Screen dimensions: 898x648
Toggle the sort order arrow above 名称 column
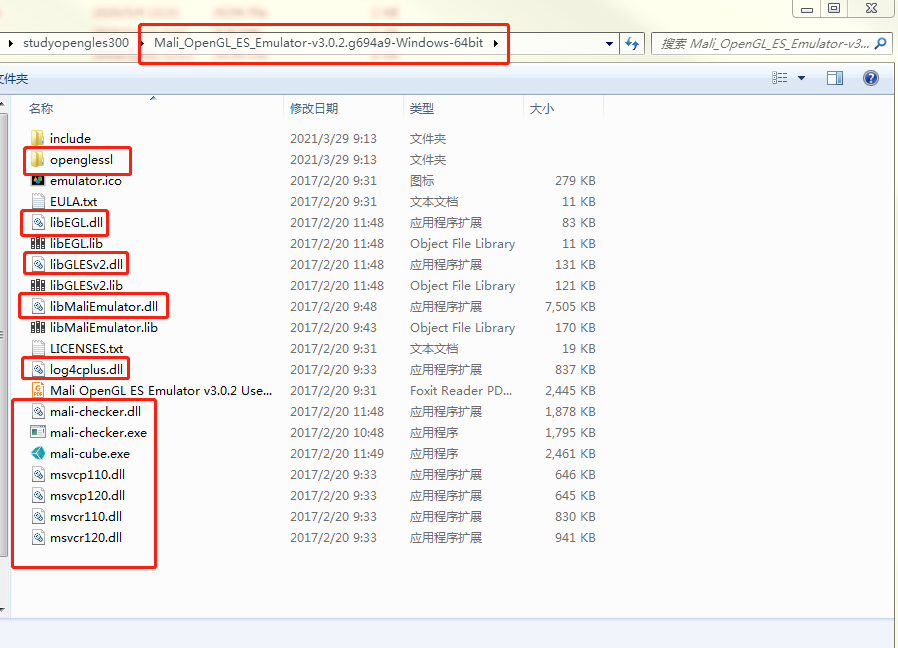(x=152, y=97)
